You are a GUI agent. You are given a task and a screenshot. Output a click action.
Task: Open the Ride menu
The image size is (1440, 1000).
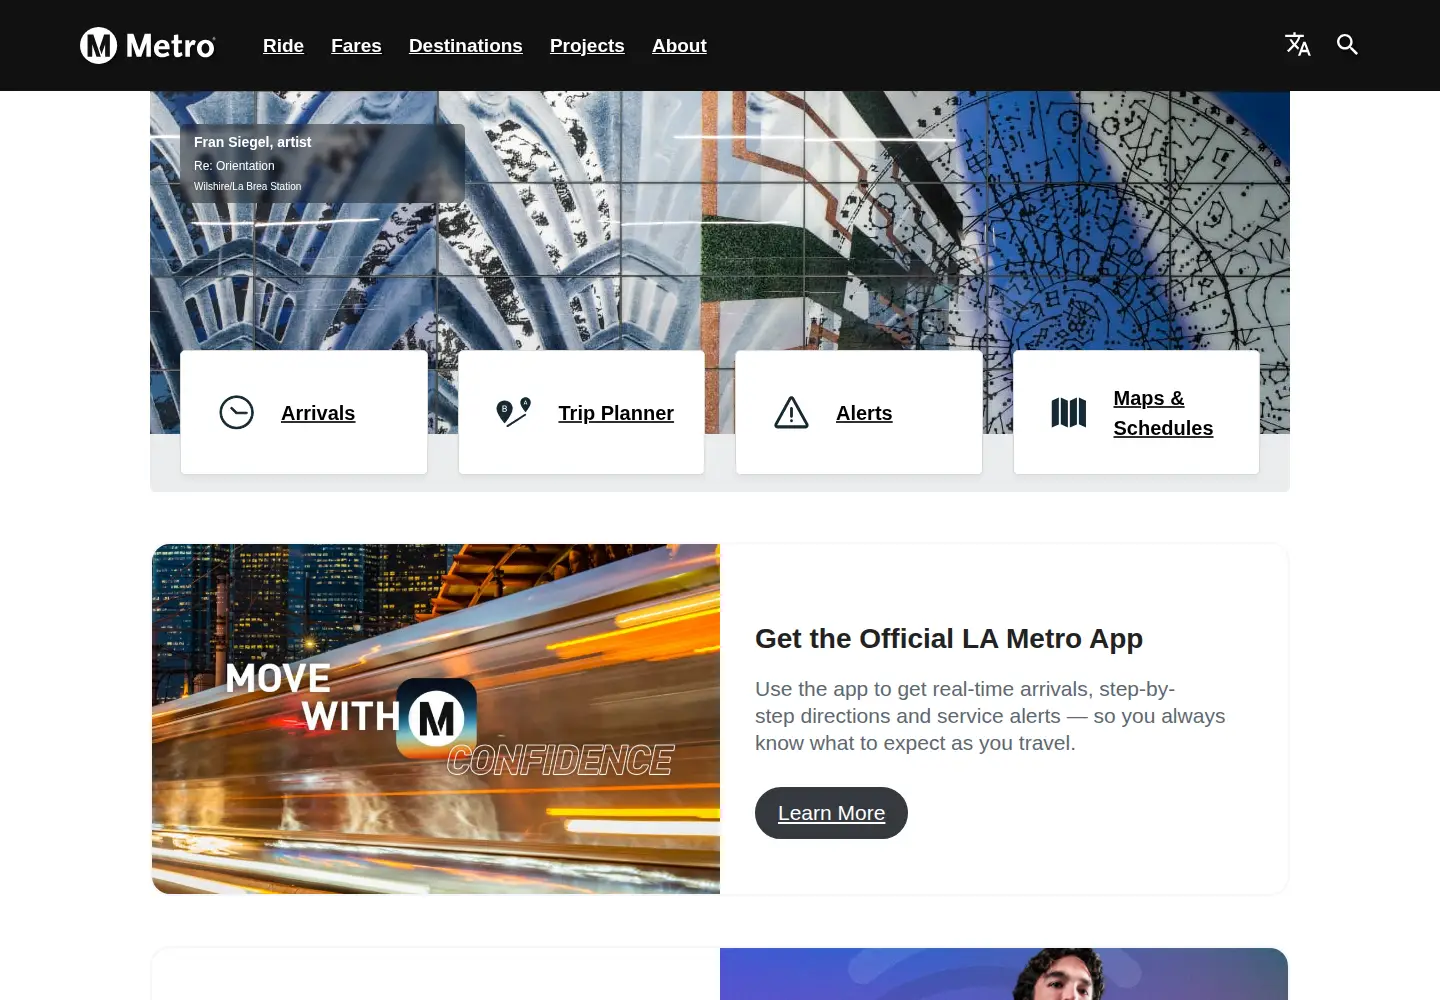(283, 46)
